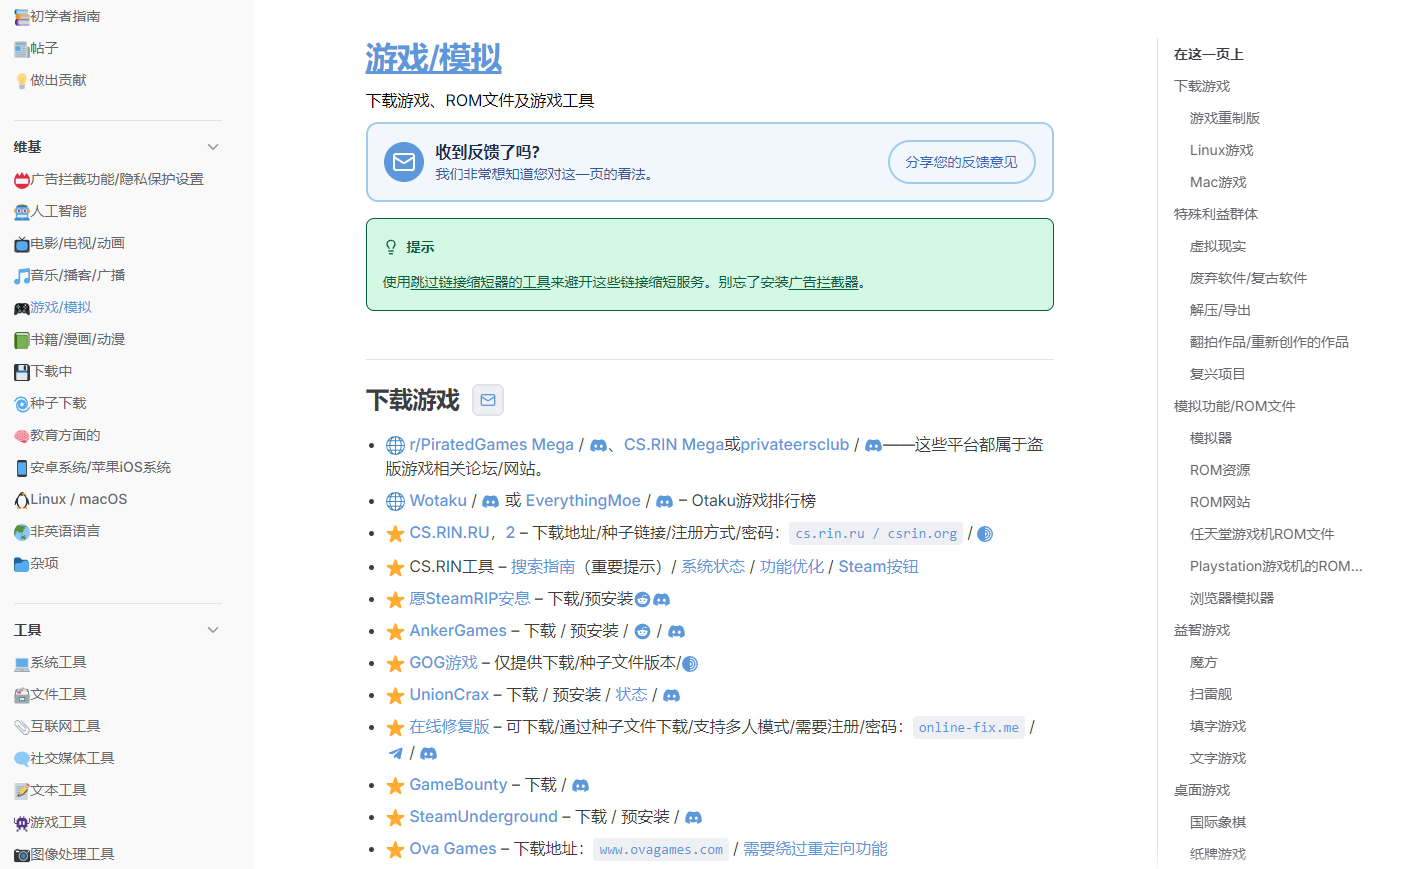Open the Discord icon next to r/PiratedGames Mega
The height and width of the screenshot is (869, 1424).
596,445
